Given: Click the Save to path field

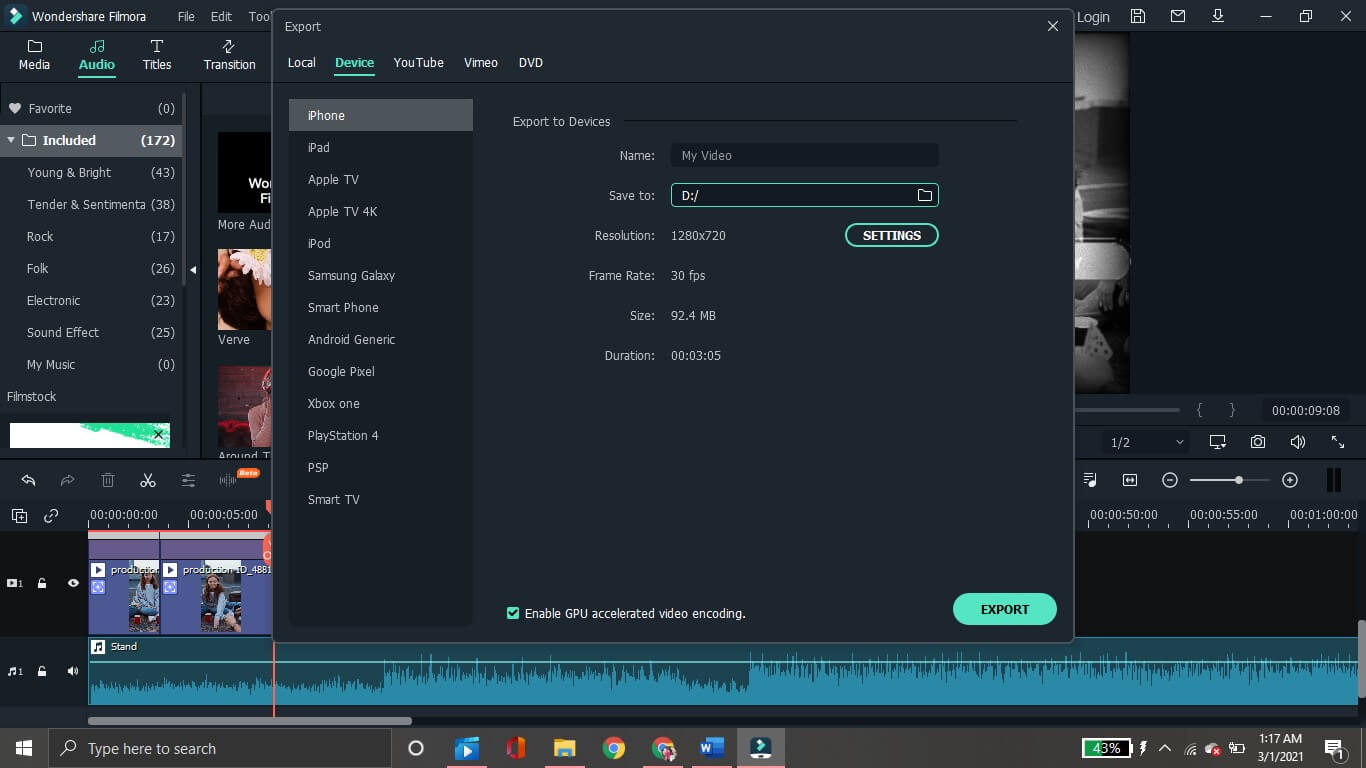Looking at the screenshot, I should [x=805, y=195].
